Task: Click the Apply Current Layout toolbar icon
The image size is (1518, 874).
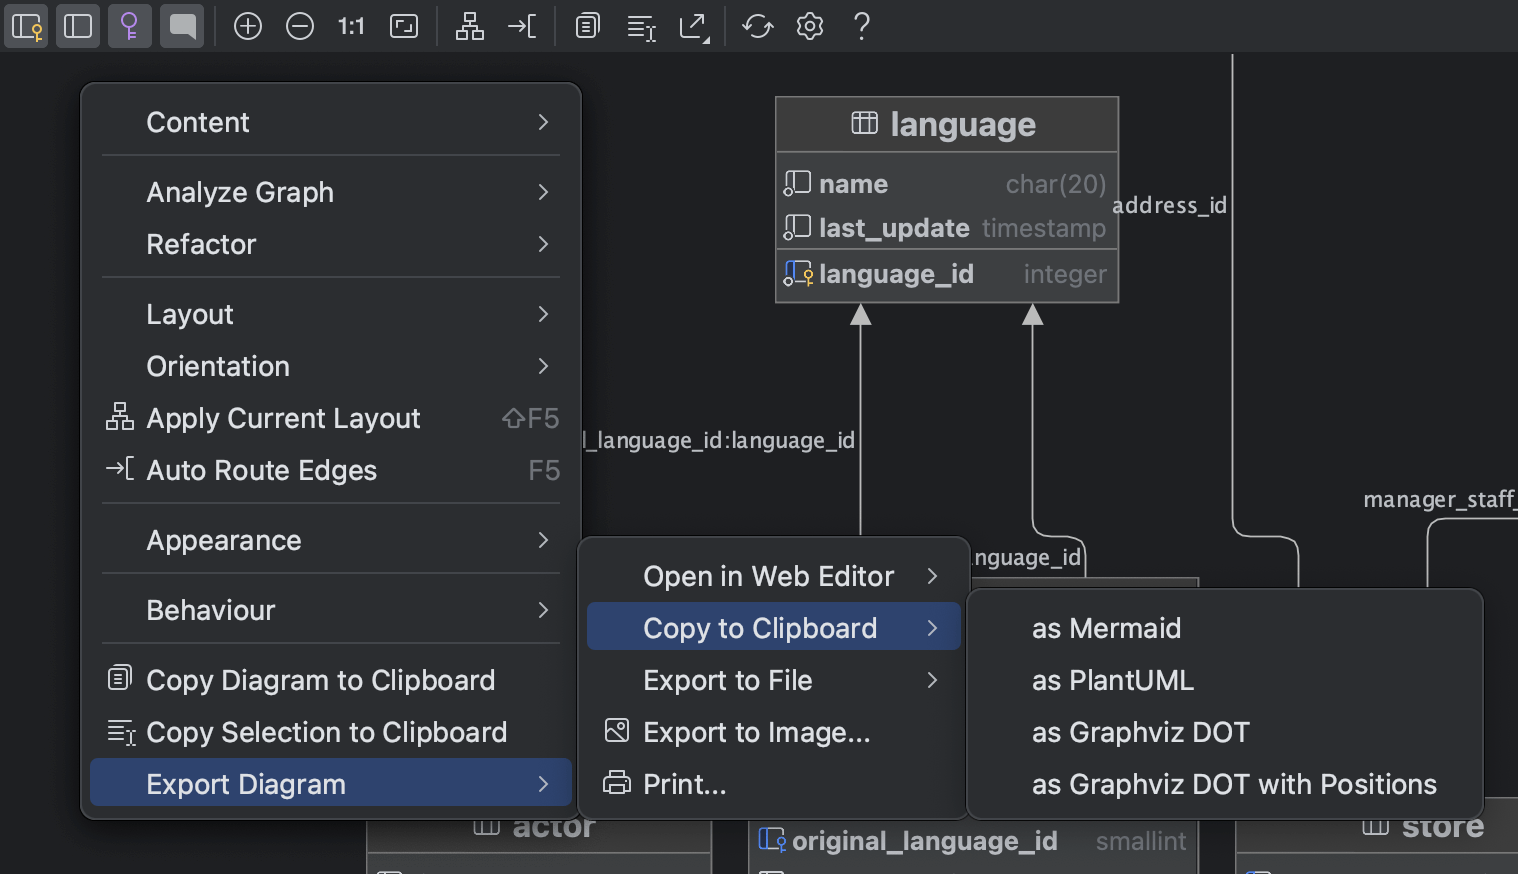Action: [469, 26]
